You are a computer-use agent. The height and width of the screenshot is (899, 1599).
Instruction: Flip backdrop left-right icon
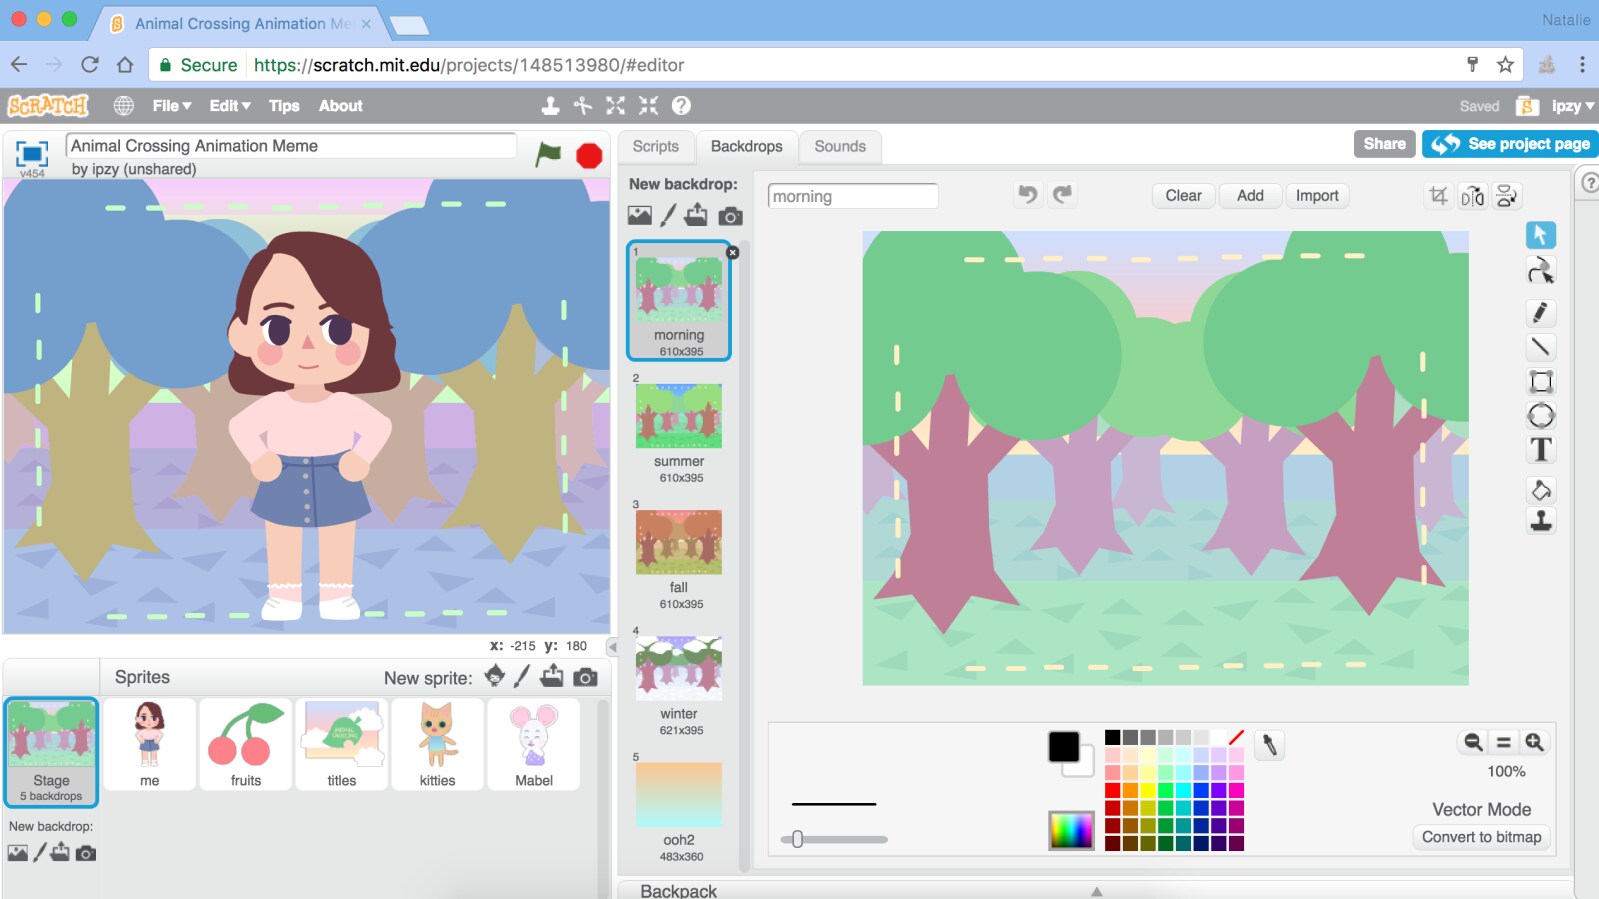(1472, 196)
